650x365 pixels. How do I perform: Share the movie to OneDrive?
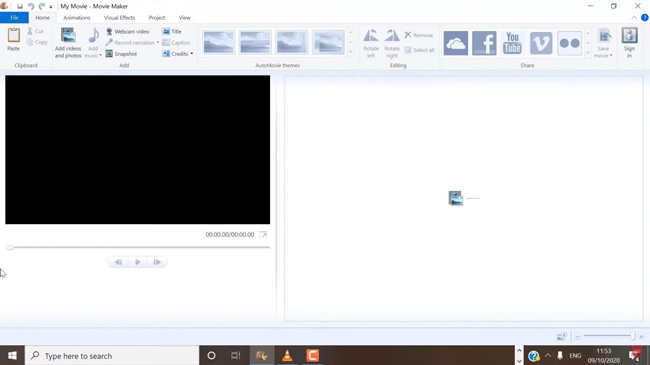[456, 43]
